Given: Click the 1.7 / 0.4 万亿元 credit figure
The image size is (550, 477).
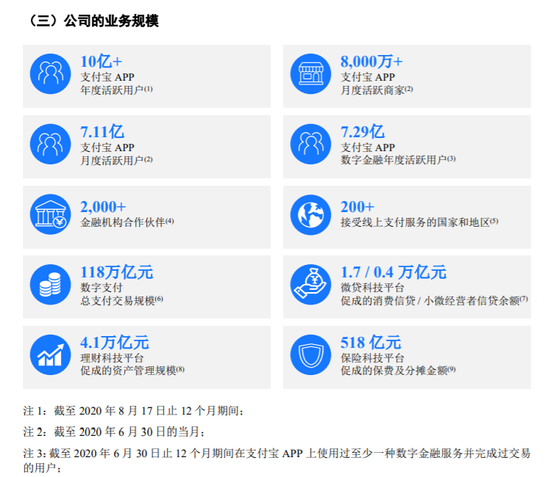Looking at the screenshot, I should (393, 273).
